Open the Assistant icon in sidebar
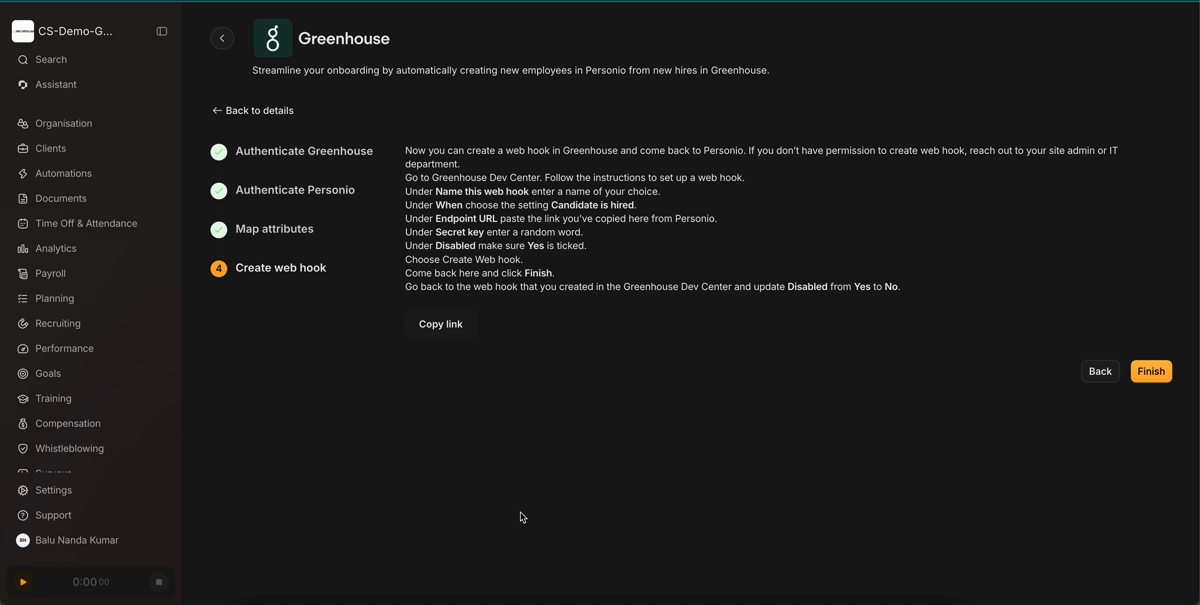This screenshot has width=1200, height=605. coord(23,85)
